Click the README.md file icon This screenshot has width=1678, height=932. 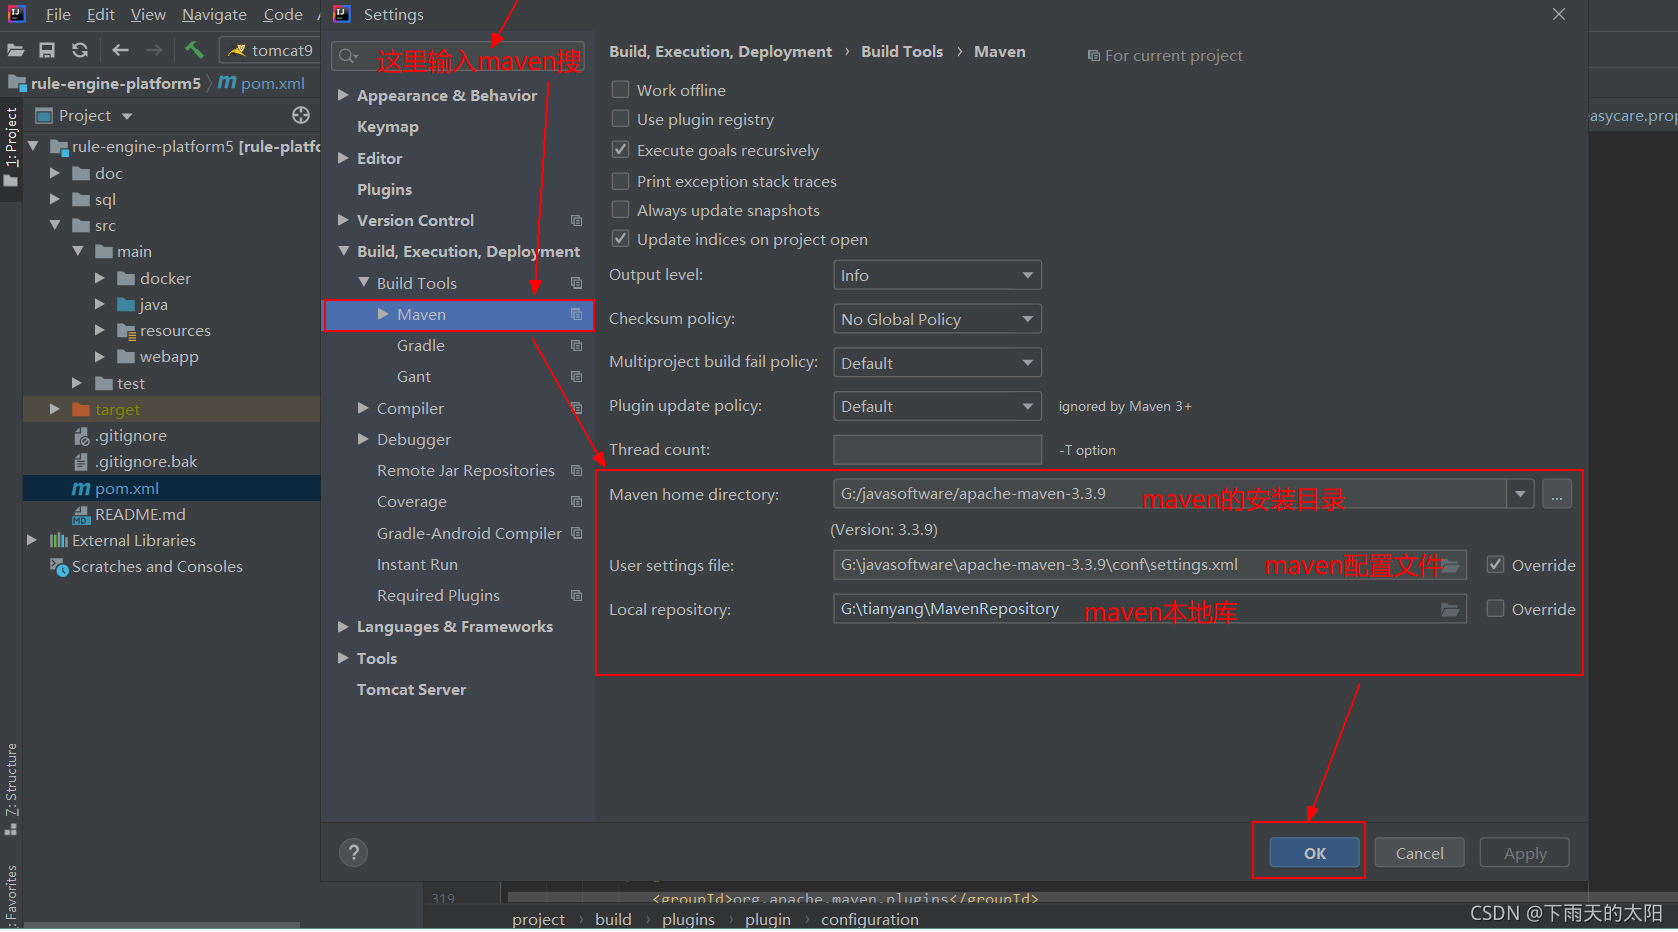click(x=81, y=515)
